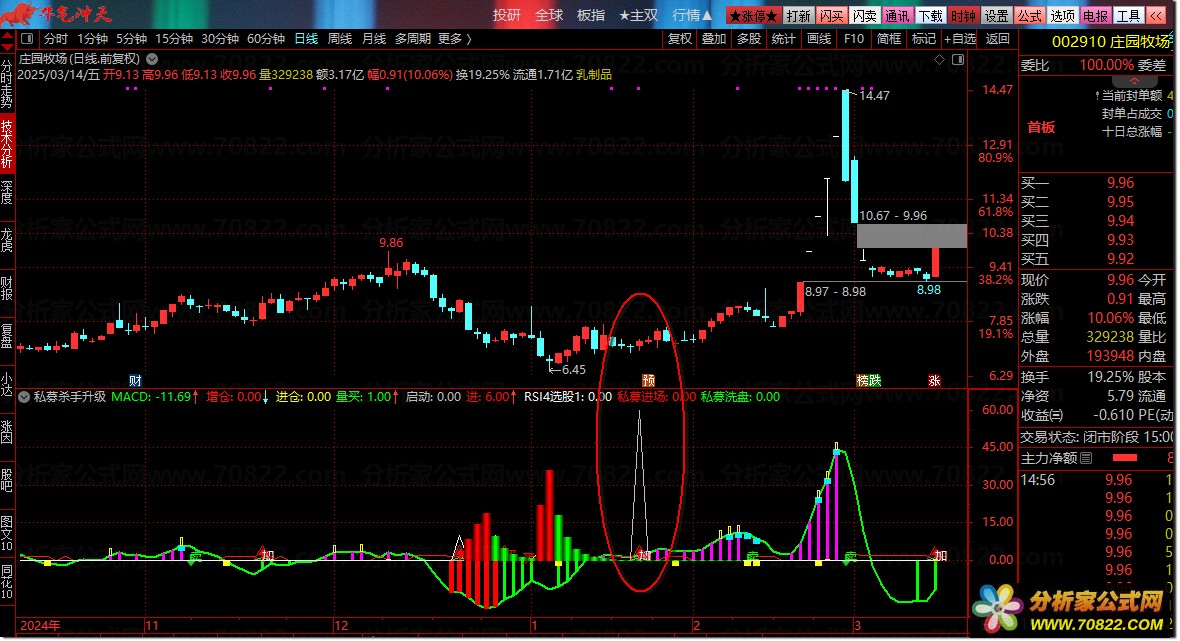Screen dimensions: 1180x641
Task: Open the 技术分析 sidebar tab
Action: 8,144
